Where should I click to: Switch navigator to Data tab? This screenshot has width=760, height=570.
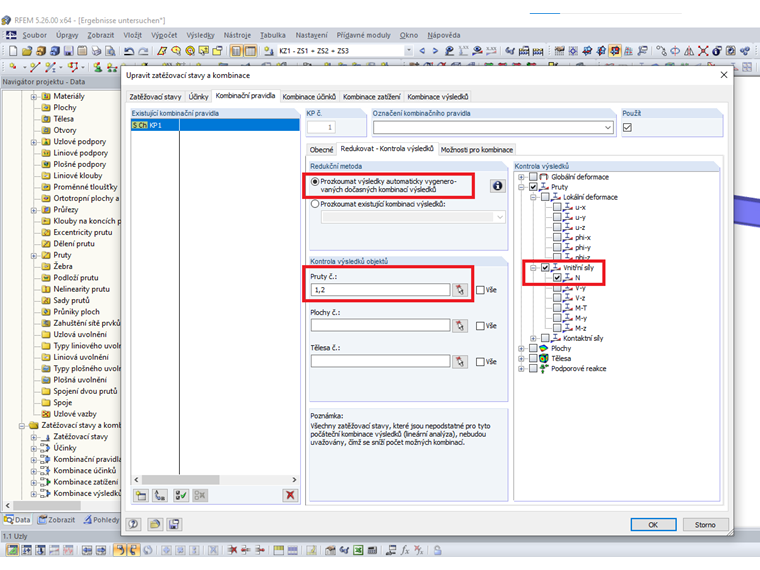(x=17, y=520)
